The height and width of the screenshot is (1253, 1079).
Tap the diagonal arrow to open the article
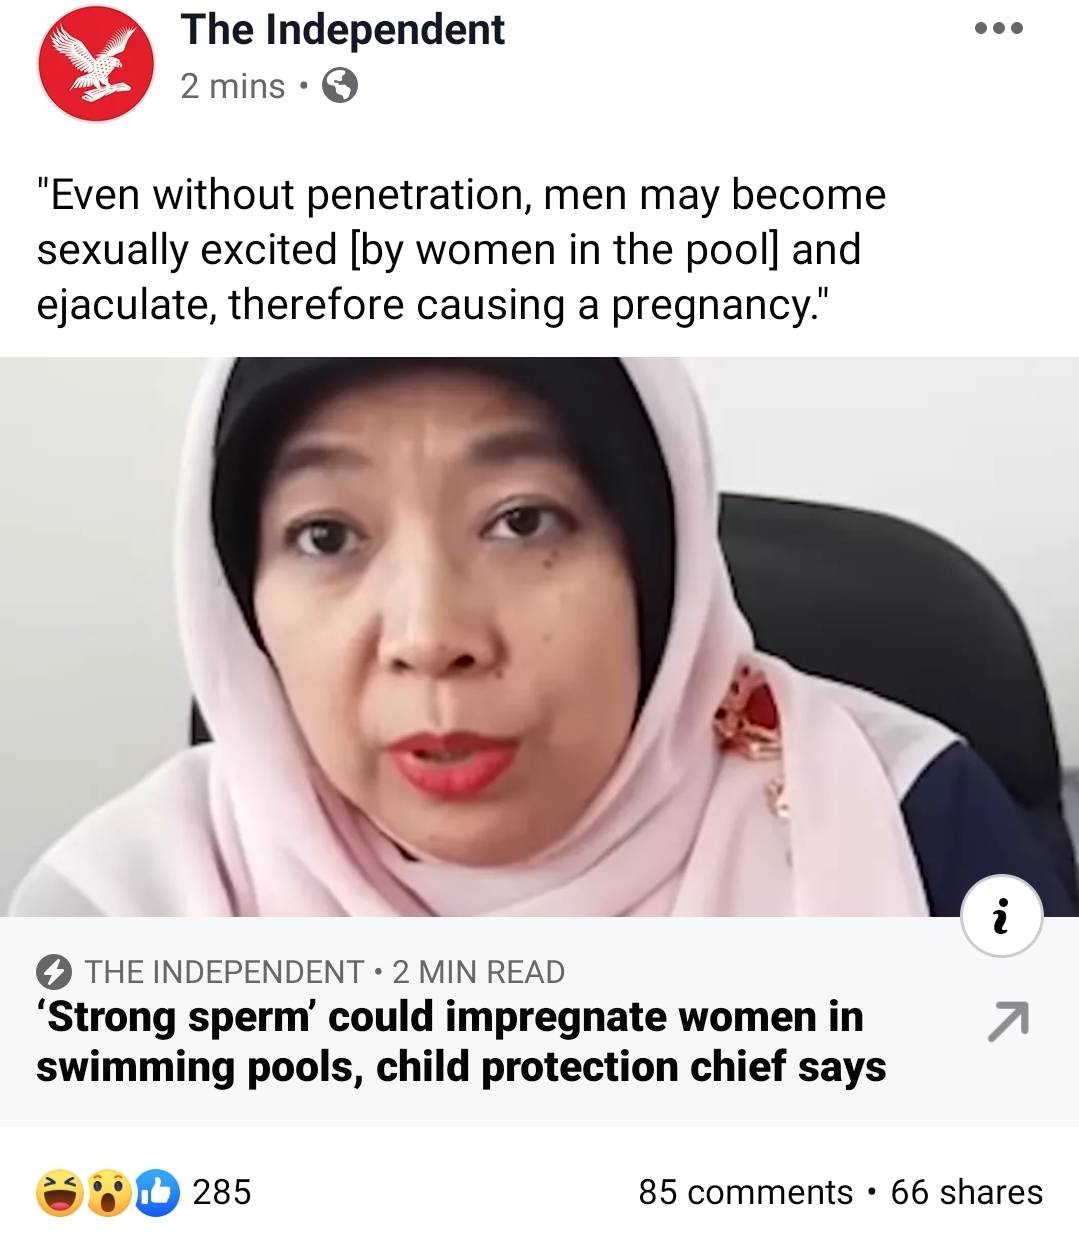click(x=1007, y=1020)
